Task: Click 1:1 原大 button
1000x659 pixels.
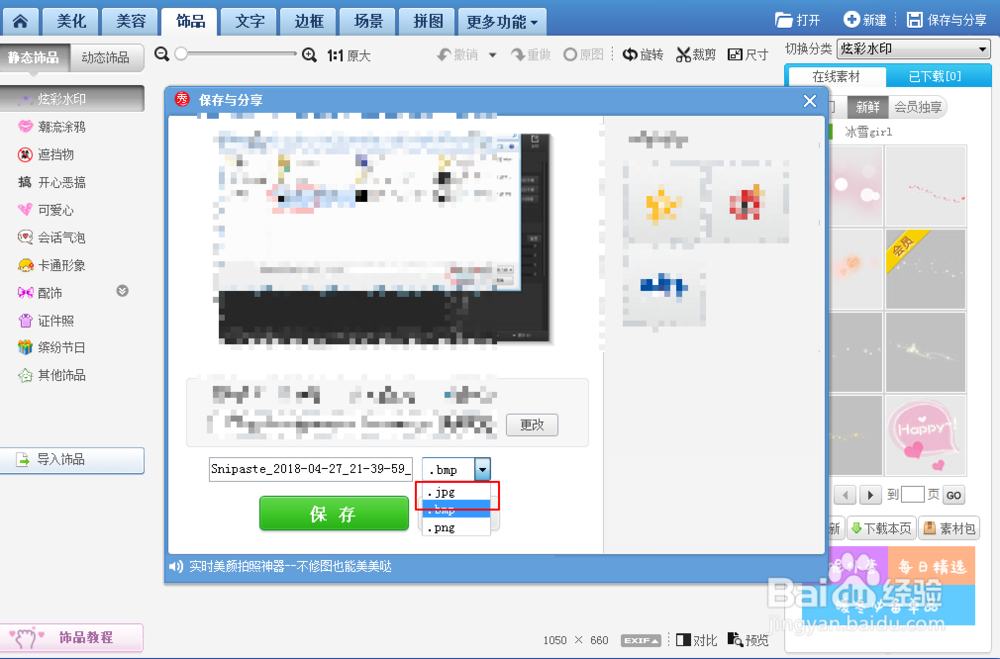Action: coord(349,56)
